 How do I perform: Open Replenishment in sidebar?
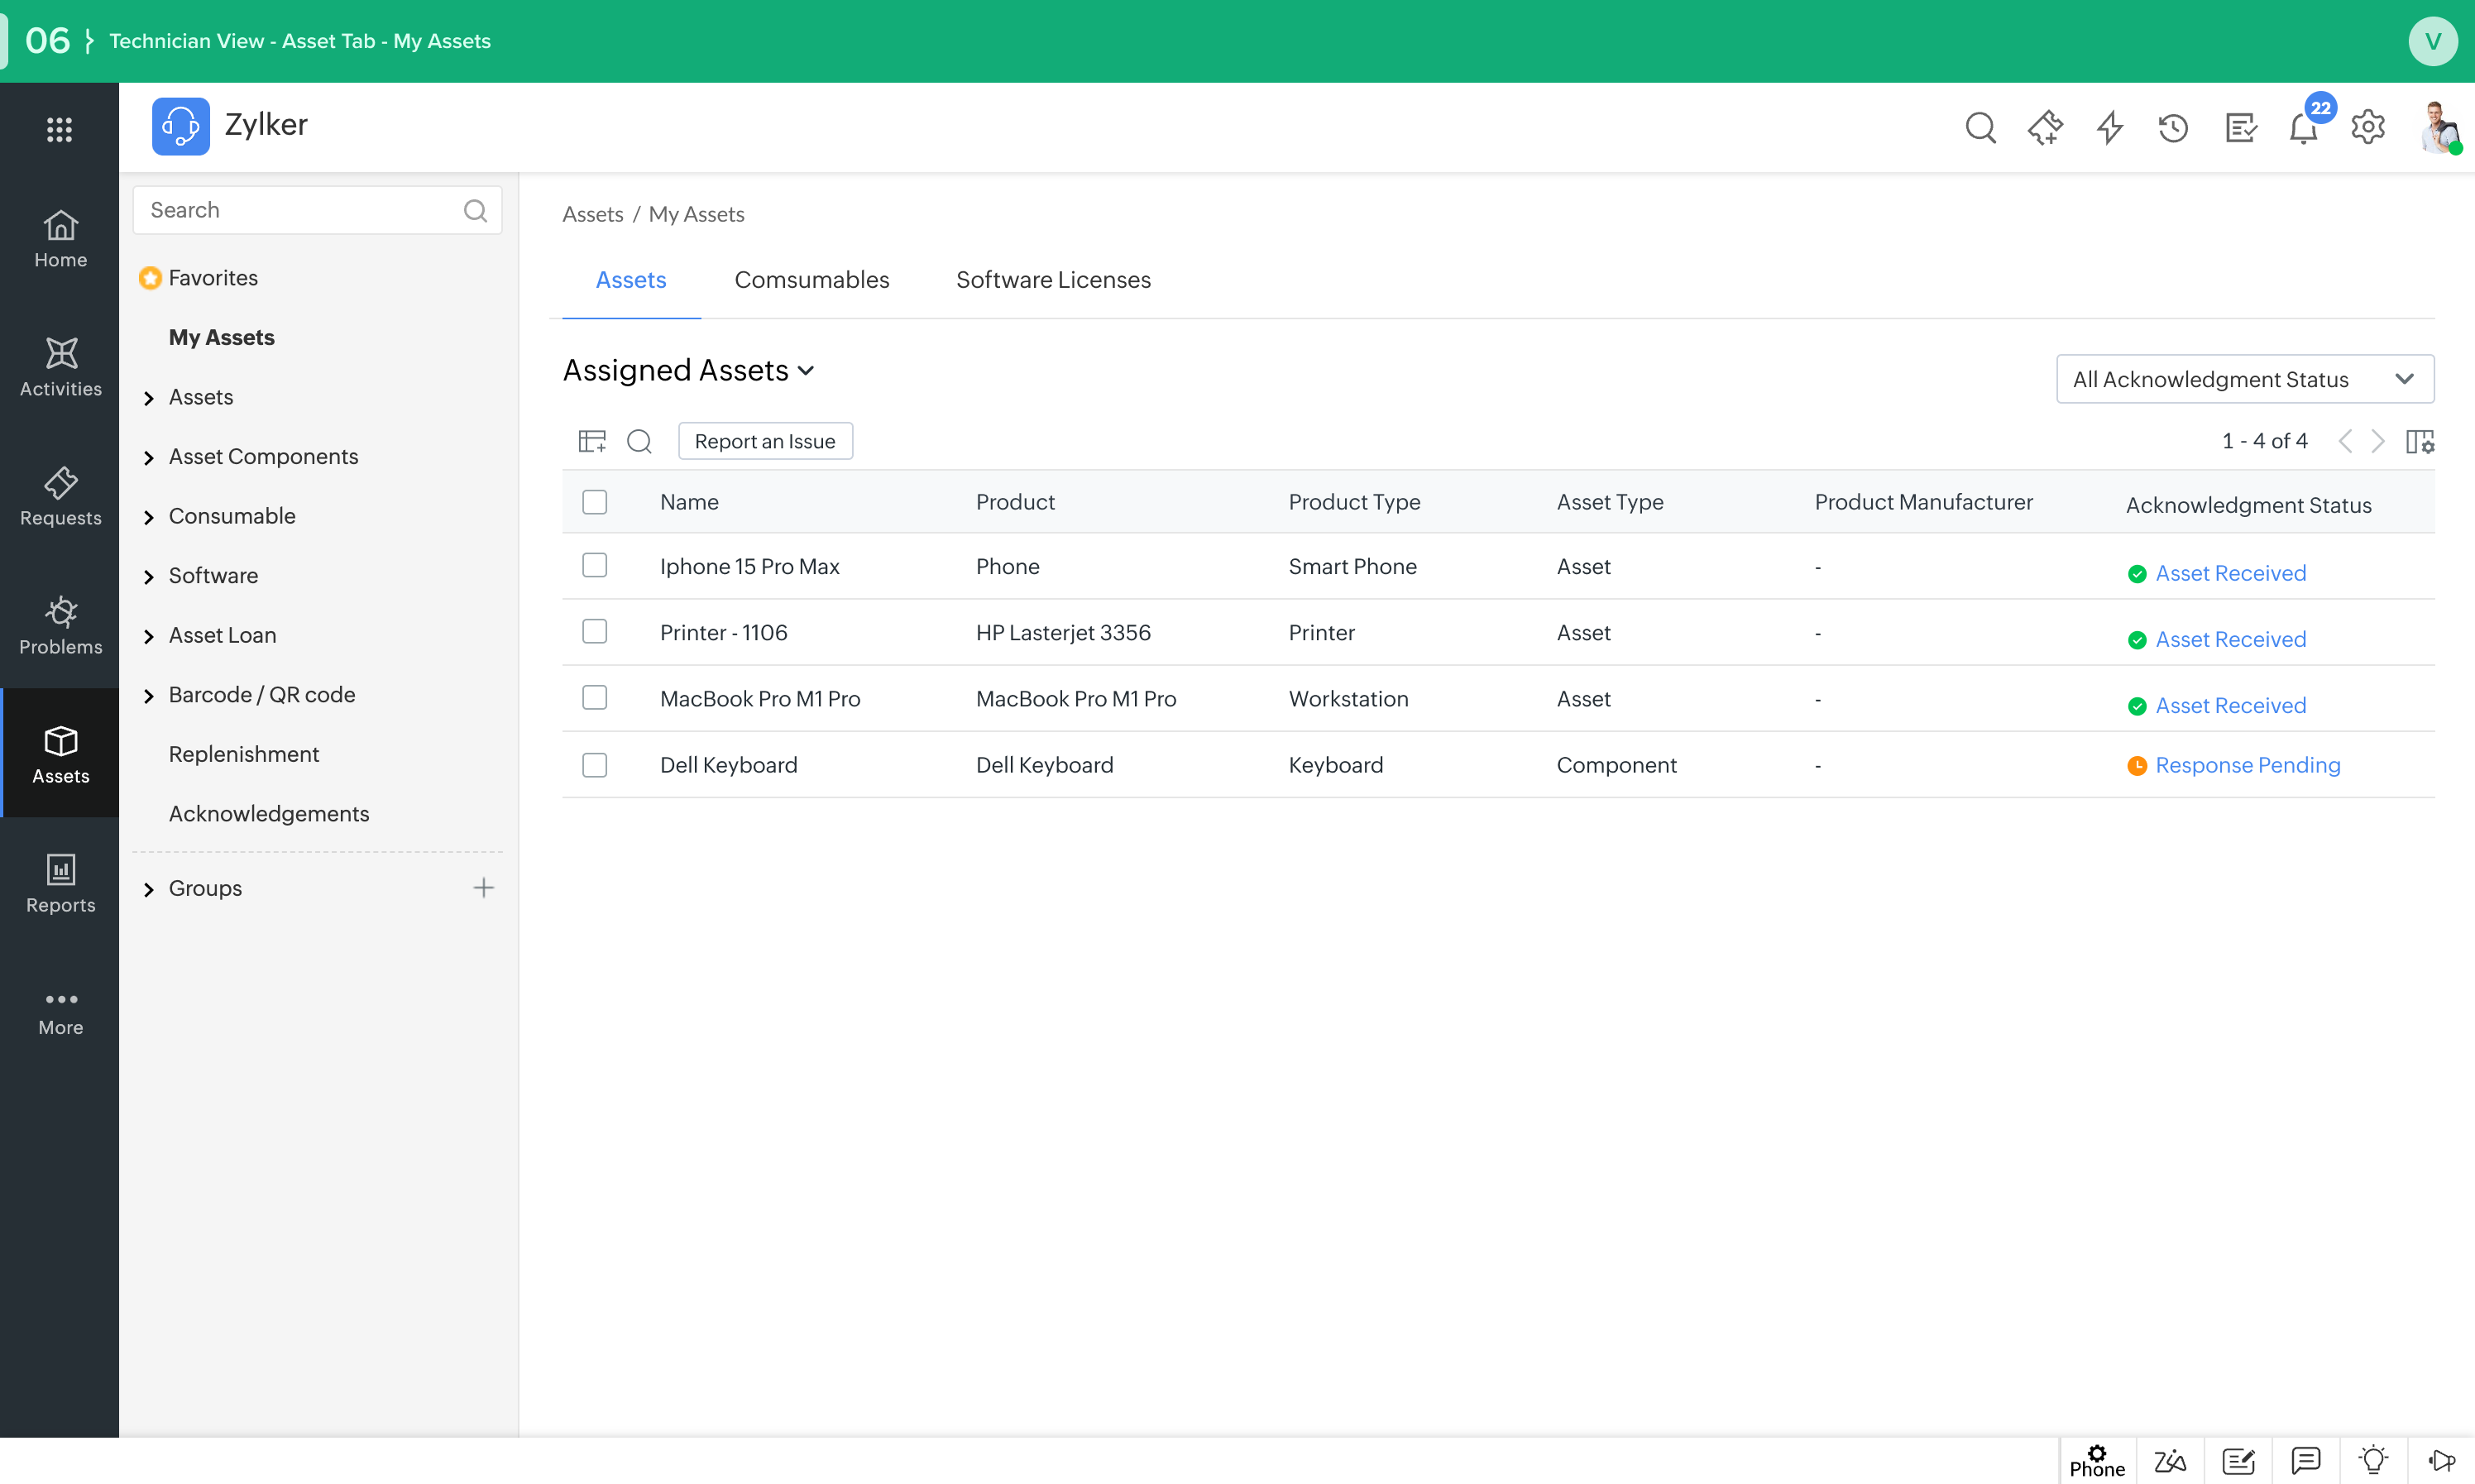[244, 754]
